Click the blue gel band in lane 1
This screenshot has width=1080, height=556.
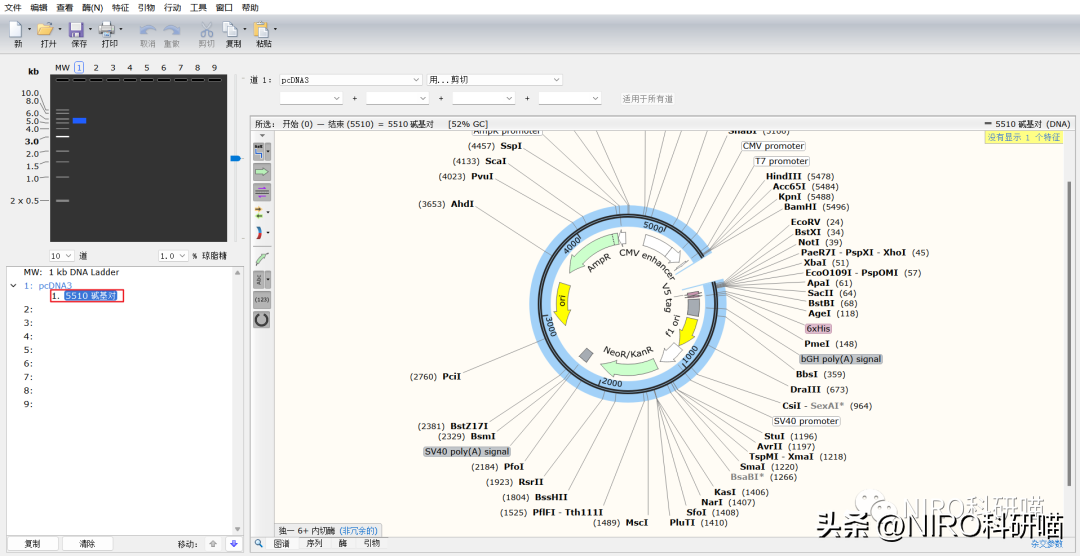pos(79,120)
